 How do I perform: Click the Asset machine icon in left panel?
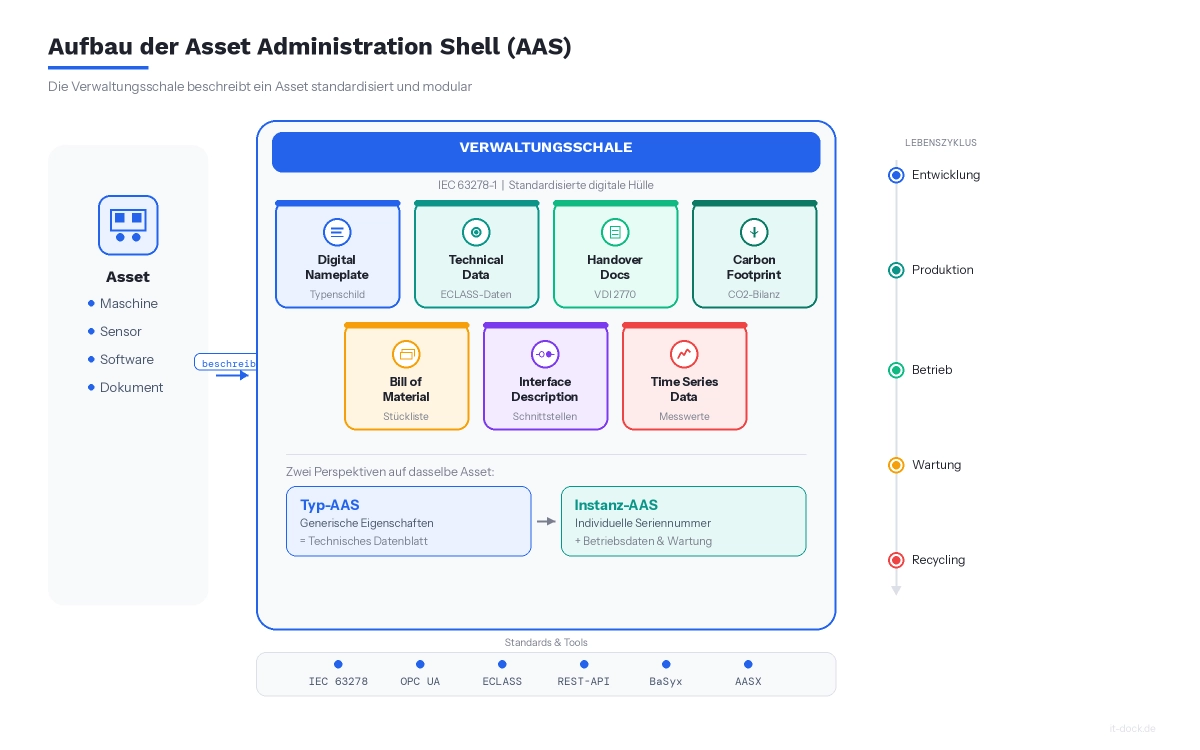pos(128,225)
